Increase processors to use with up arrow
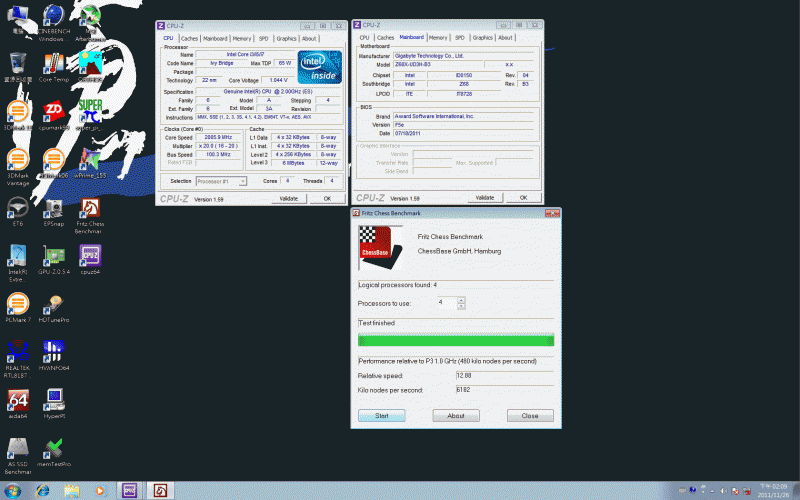The width and height of the screenshot is (800, 500). [461, 300]
